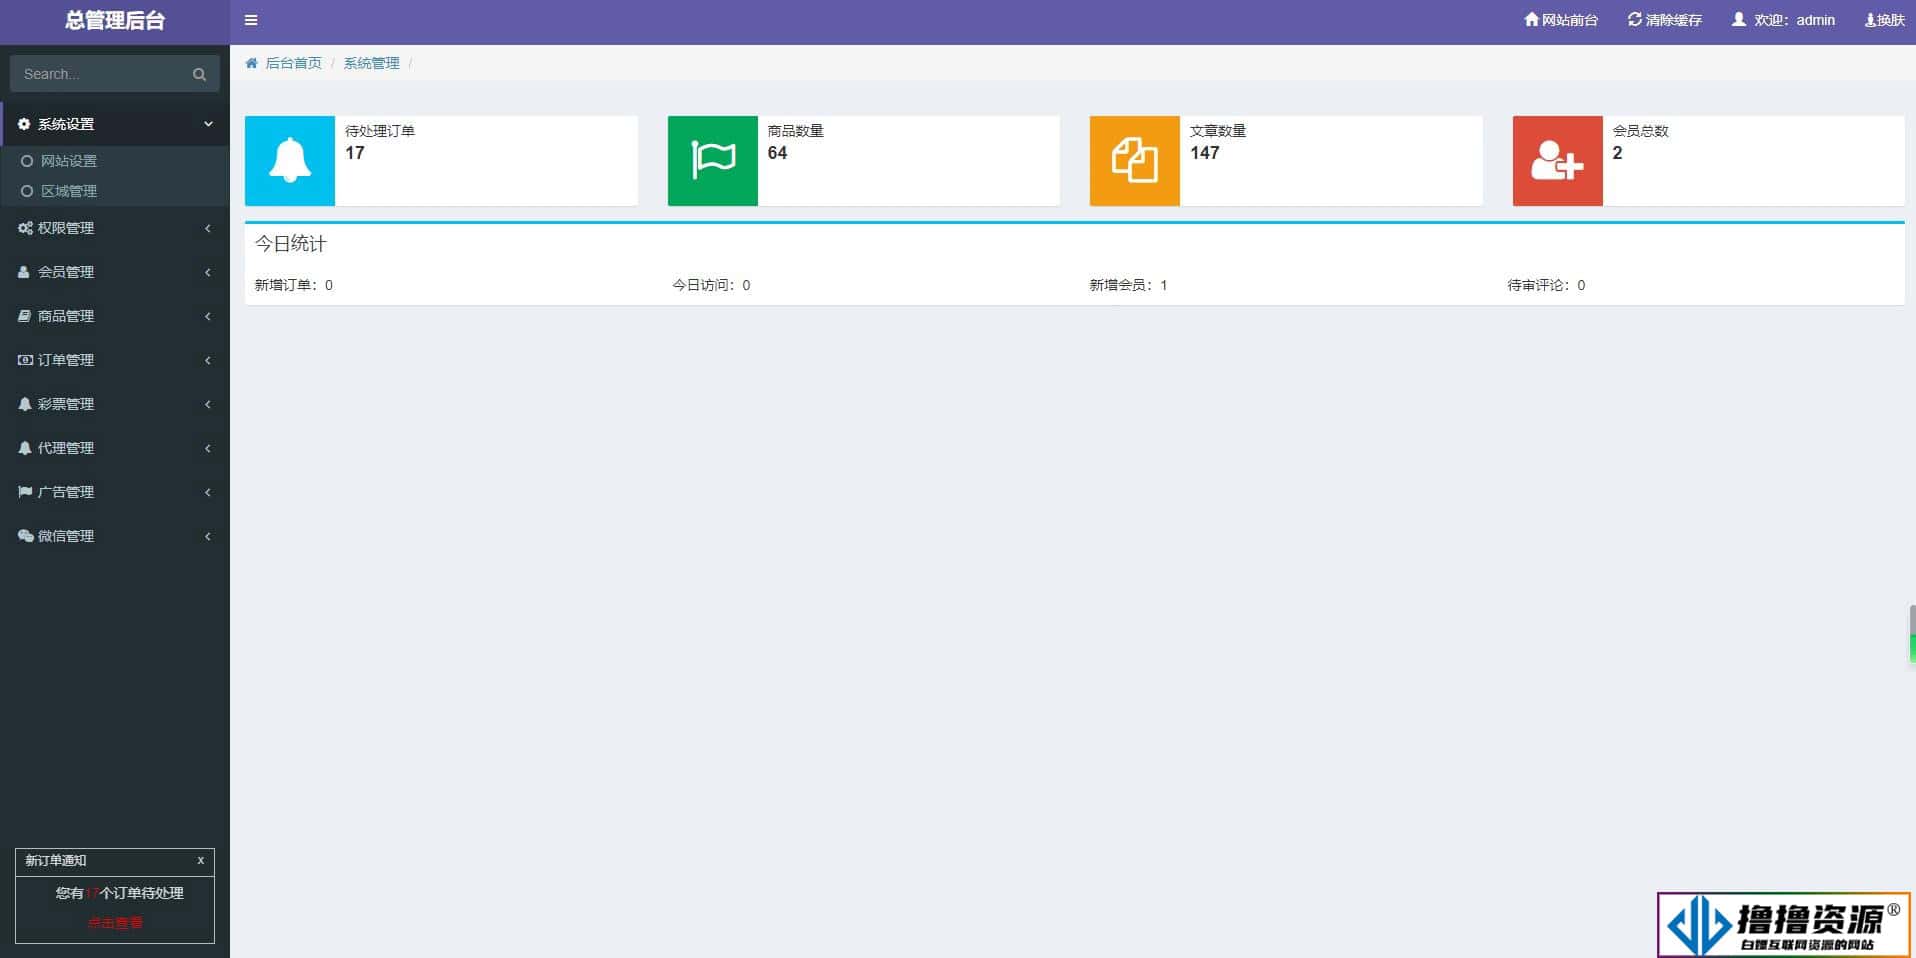1916x958 pixels.
Task: Expand the 彩票管理 chevron
Action: (x=208, y=404)
